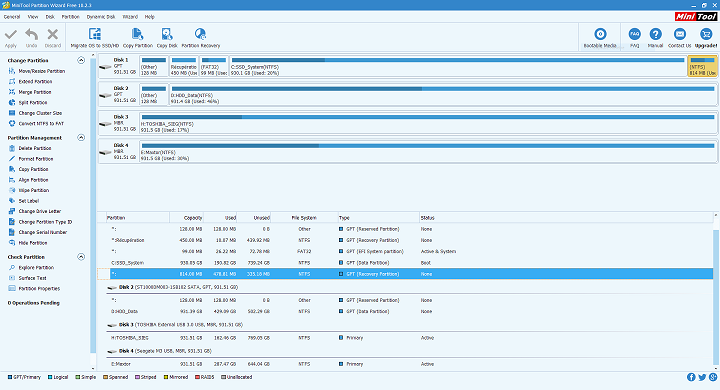The width and height of the screenshot is (720, 390).
Task: Select H:TOSHIBA partition bar on Disk 3
Action: click(428, 123)
